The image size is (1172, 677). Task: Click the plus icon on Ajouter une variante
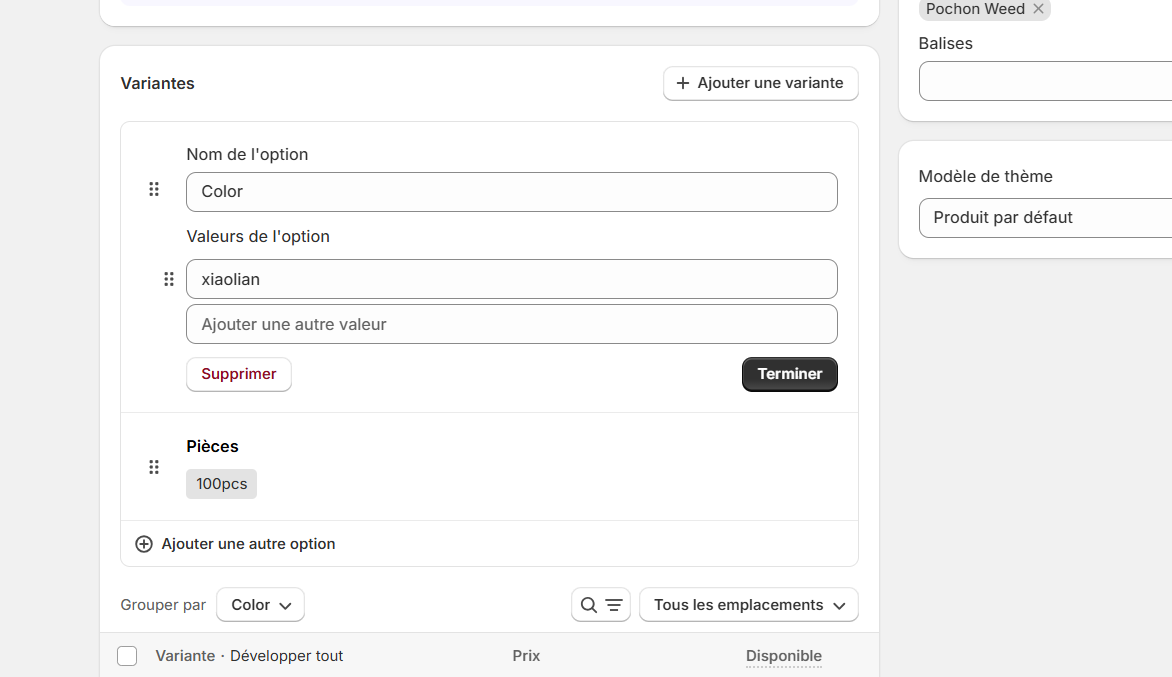[683, 83]
